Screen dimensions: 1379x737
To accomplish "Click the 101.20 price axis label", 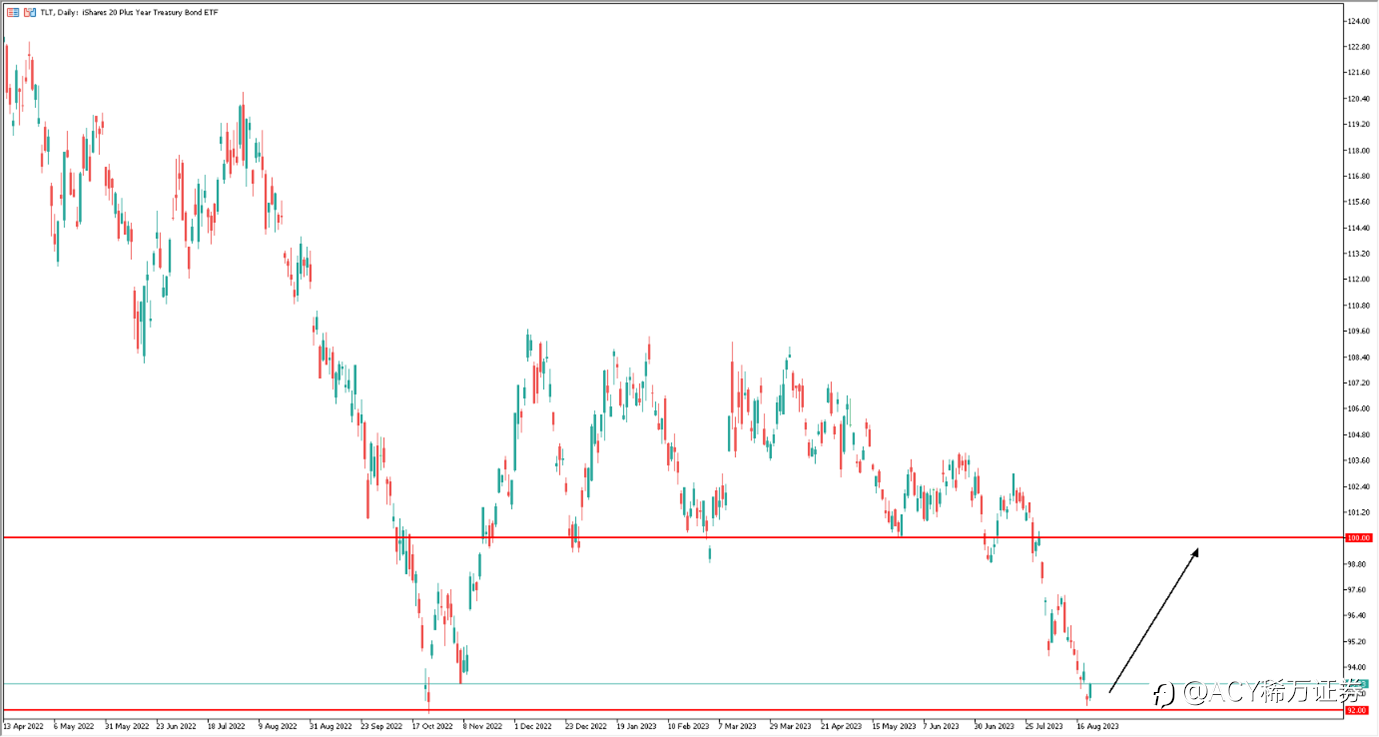I will coord(1359,513).
